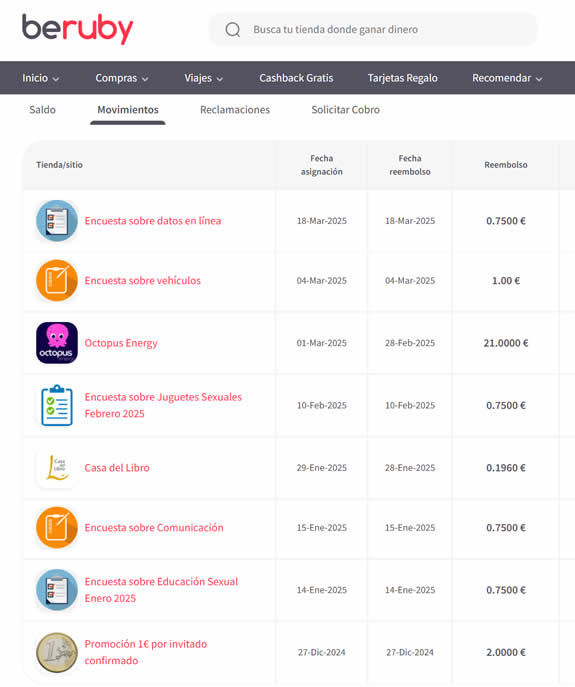Open the Octopus Energy link
575x687 pixels.
click(121, 343)
